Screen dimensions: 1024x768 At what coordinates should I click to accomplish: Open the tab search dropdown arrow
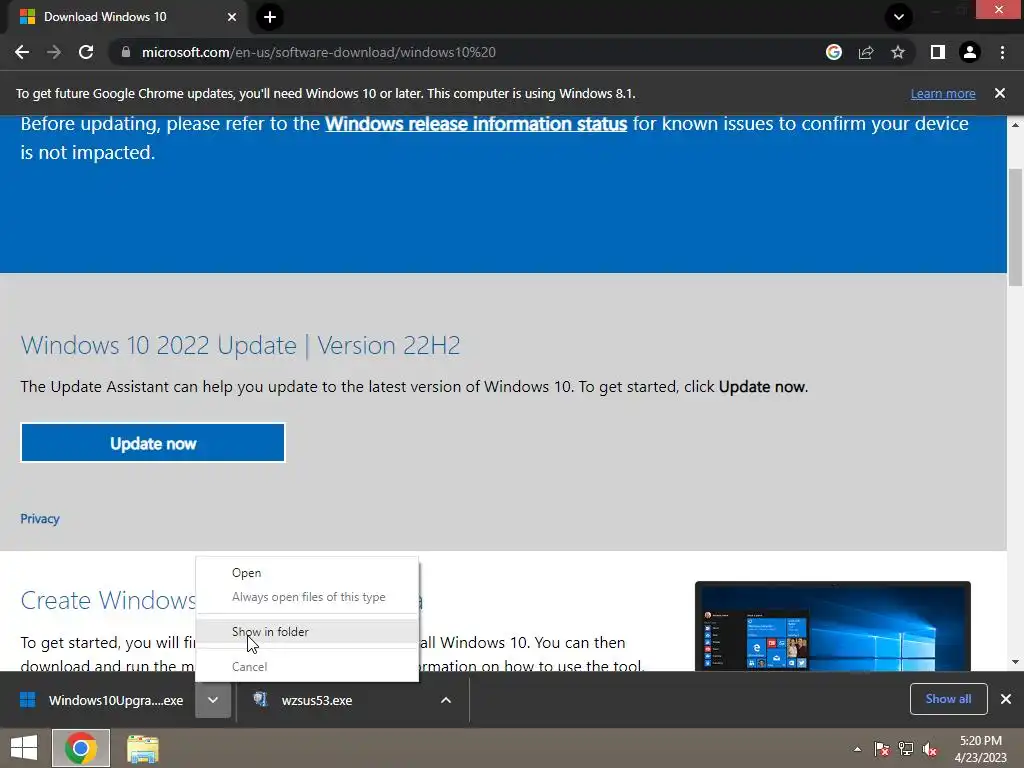click(x=899, y=17)
